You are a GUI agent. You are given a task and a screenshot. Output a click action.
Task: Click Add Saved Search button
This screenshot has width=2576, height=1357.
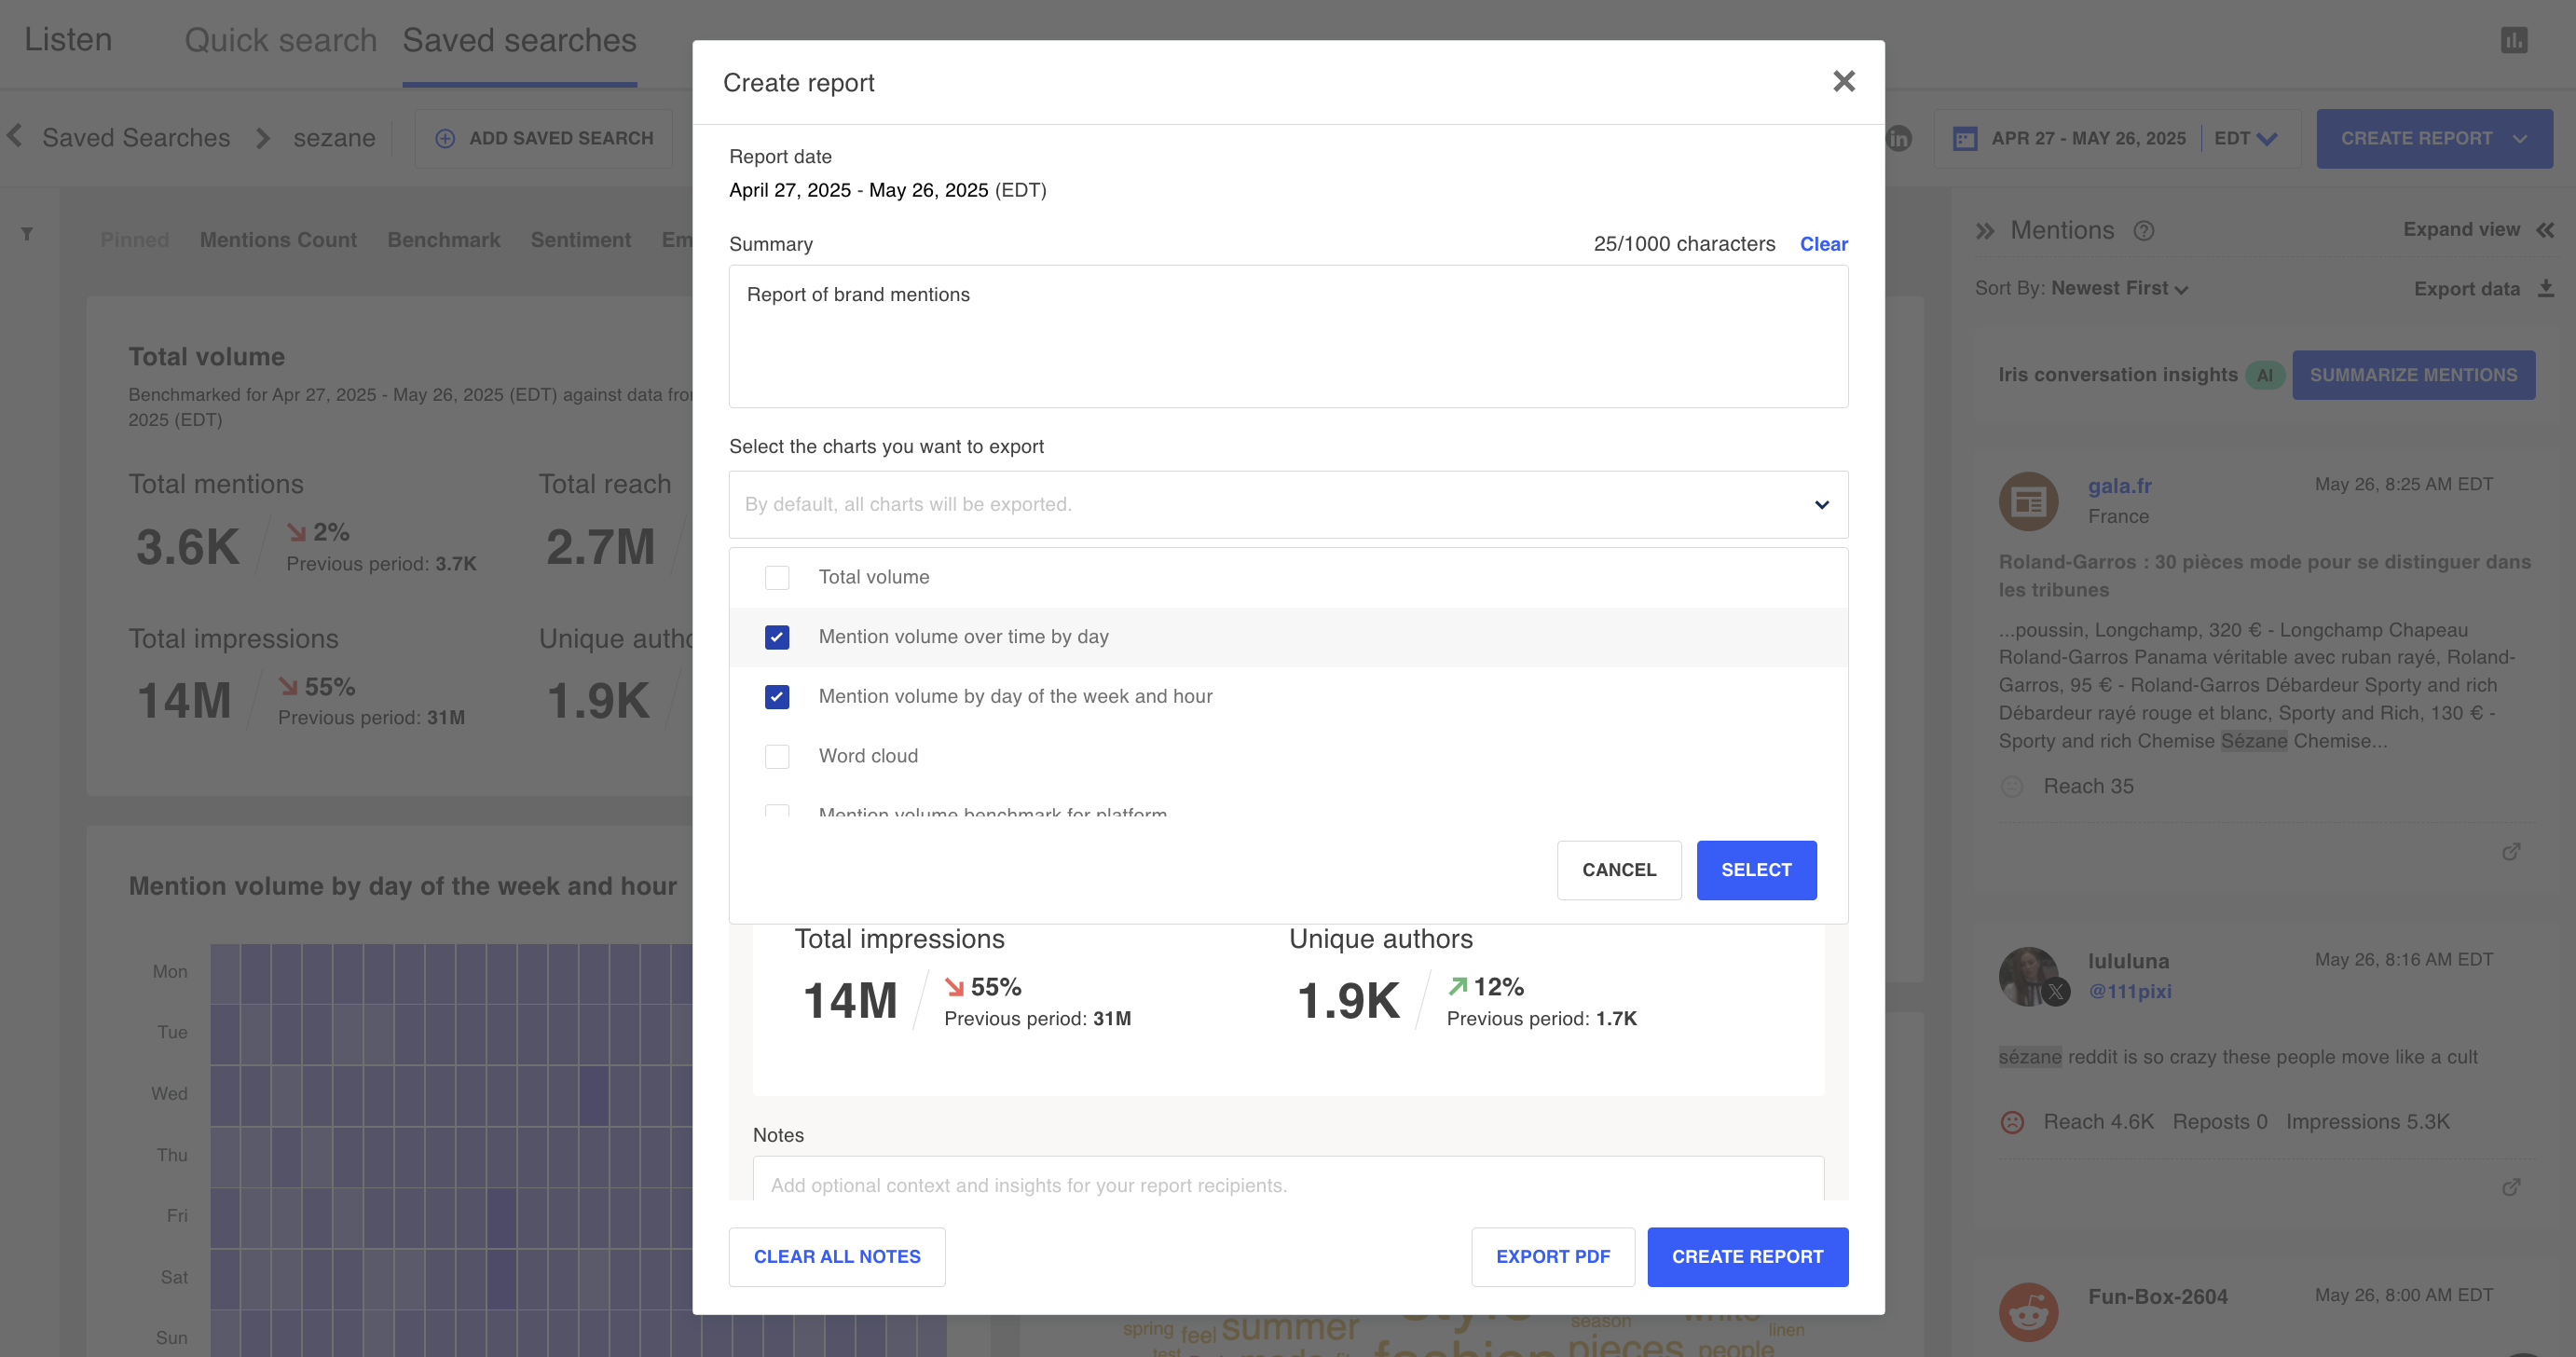point(543,139)
